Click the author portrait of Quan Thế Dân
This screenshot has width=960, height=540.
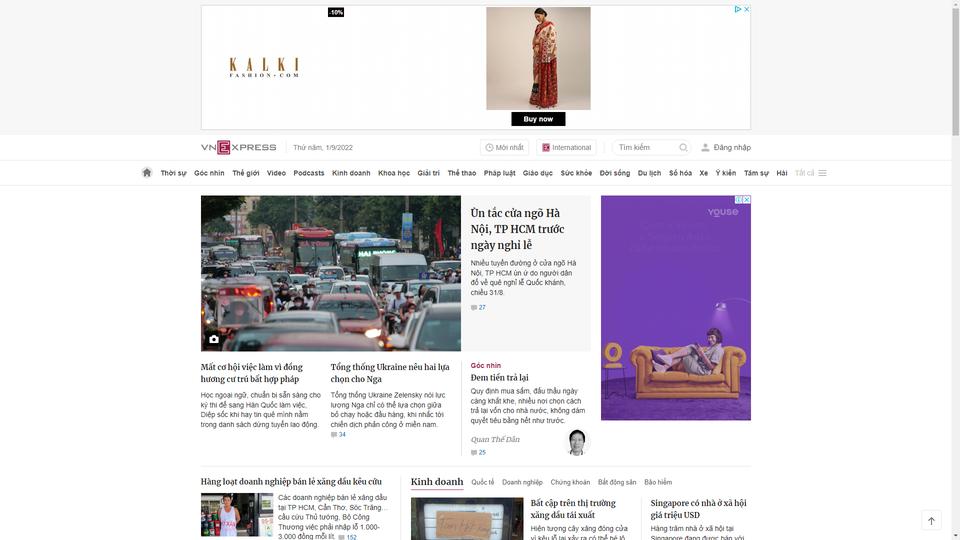pyautogui.click(x=577, y=442)
